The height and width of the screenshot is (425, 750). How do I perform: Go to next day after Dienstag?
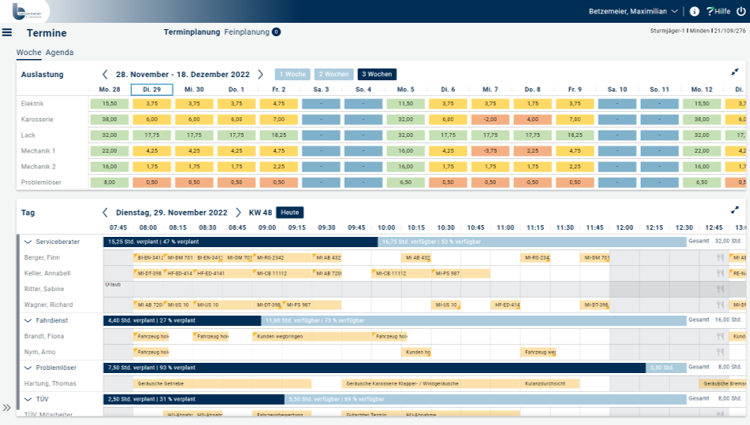click(238, 212)
